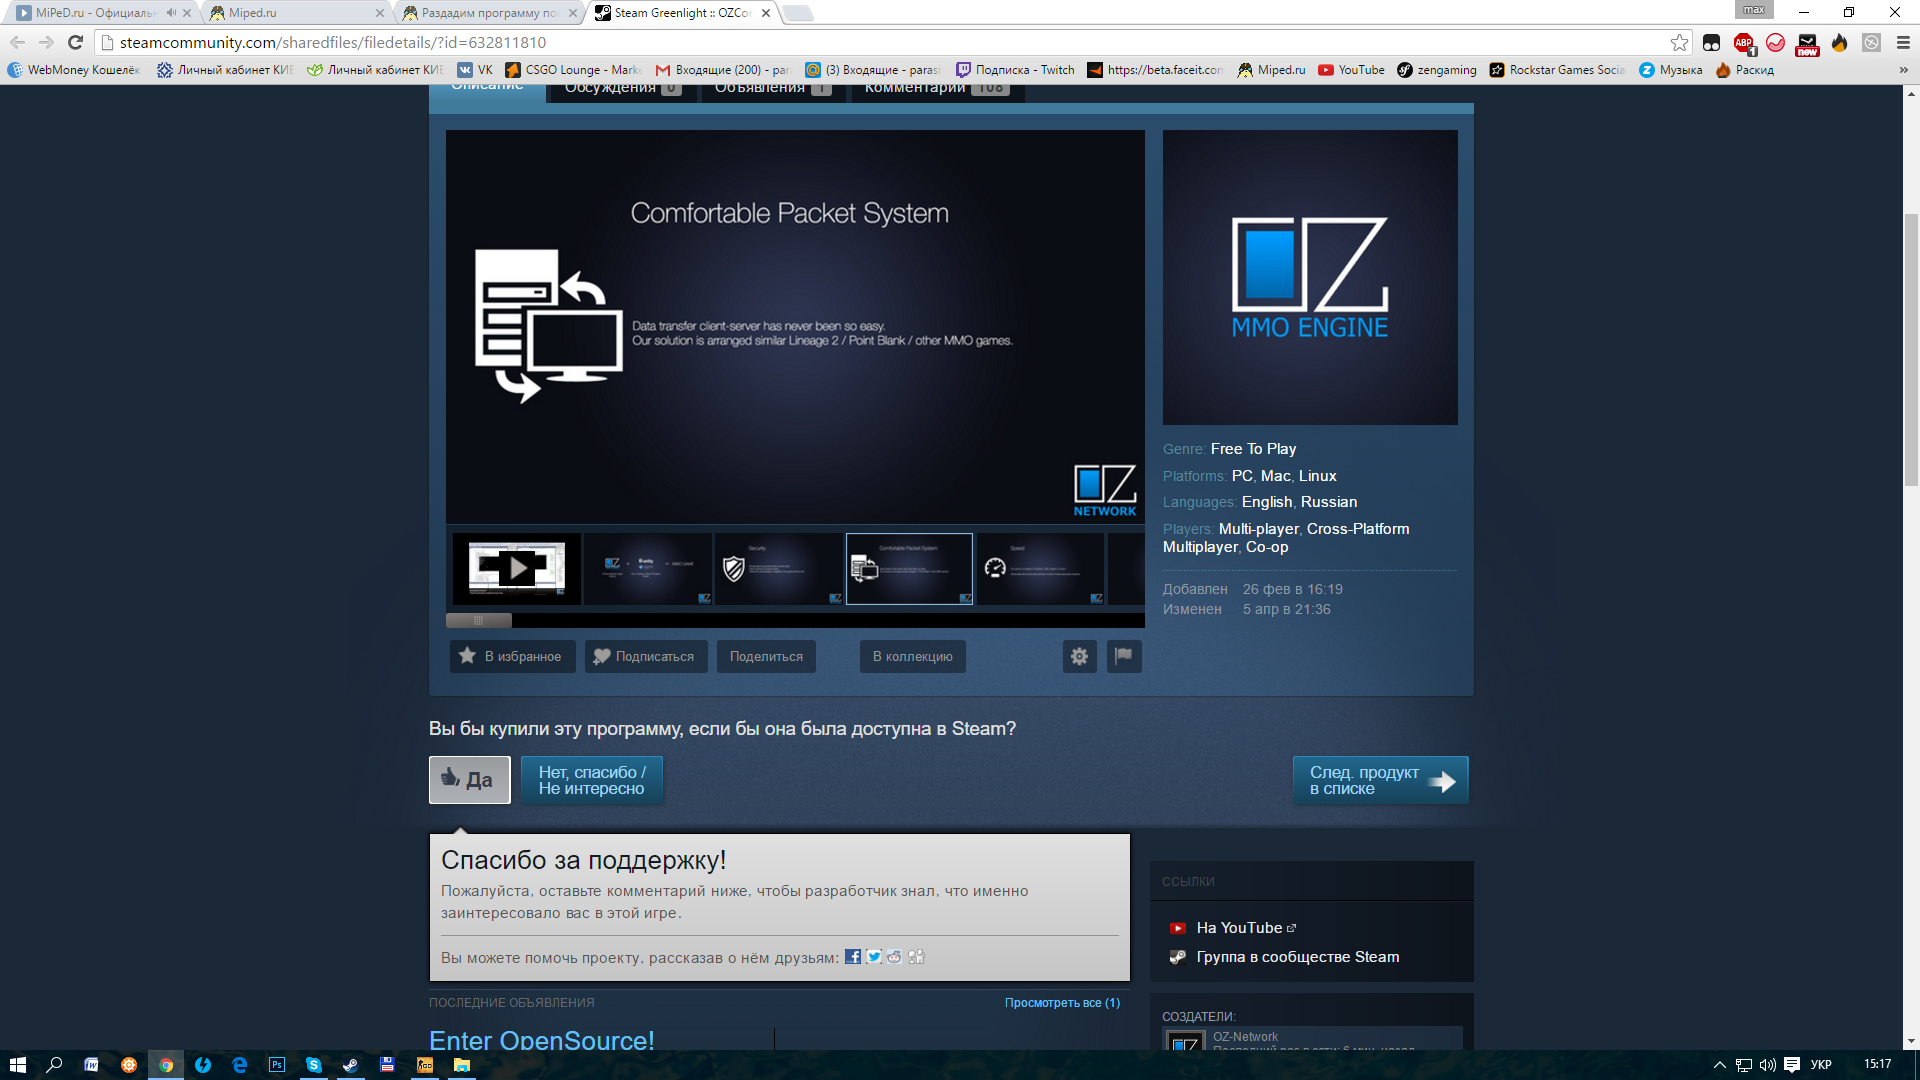Select the shield Security screenshot thumbnail
Viewport: 1920px width, 1080px height.
click(x=778, y=569)
